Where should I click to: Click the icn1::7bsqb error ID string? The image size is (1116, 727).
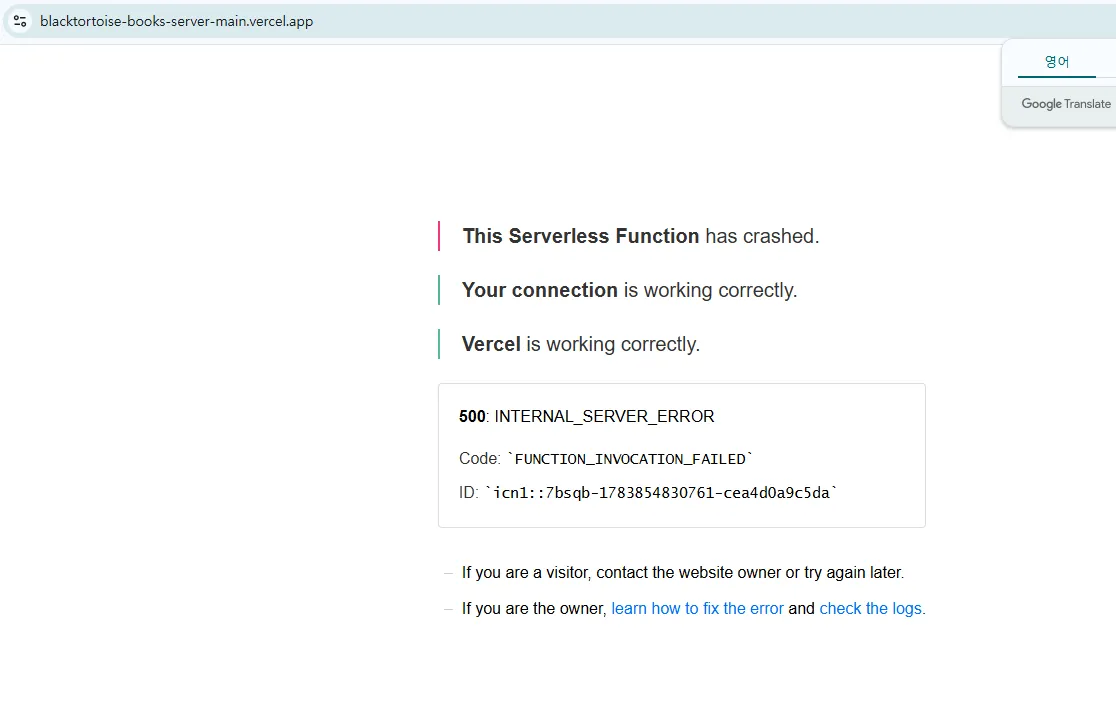coord(661,493)
